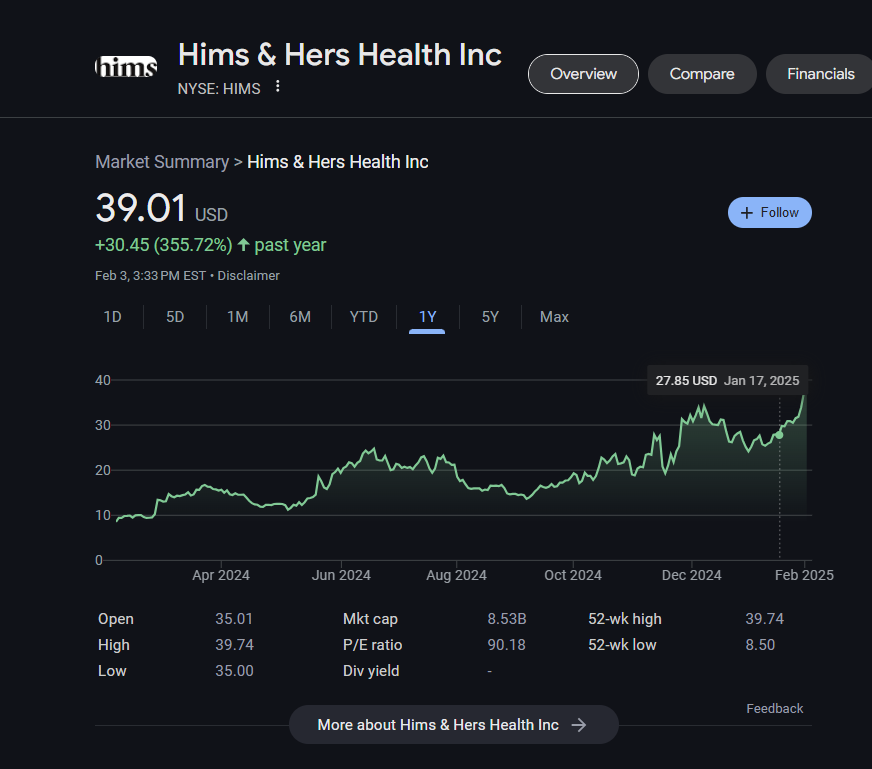
Task: Select the 1Y chart range
Action: pyautogui.click(x=427, y=317)
